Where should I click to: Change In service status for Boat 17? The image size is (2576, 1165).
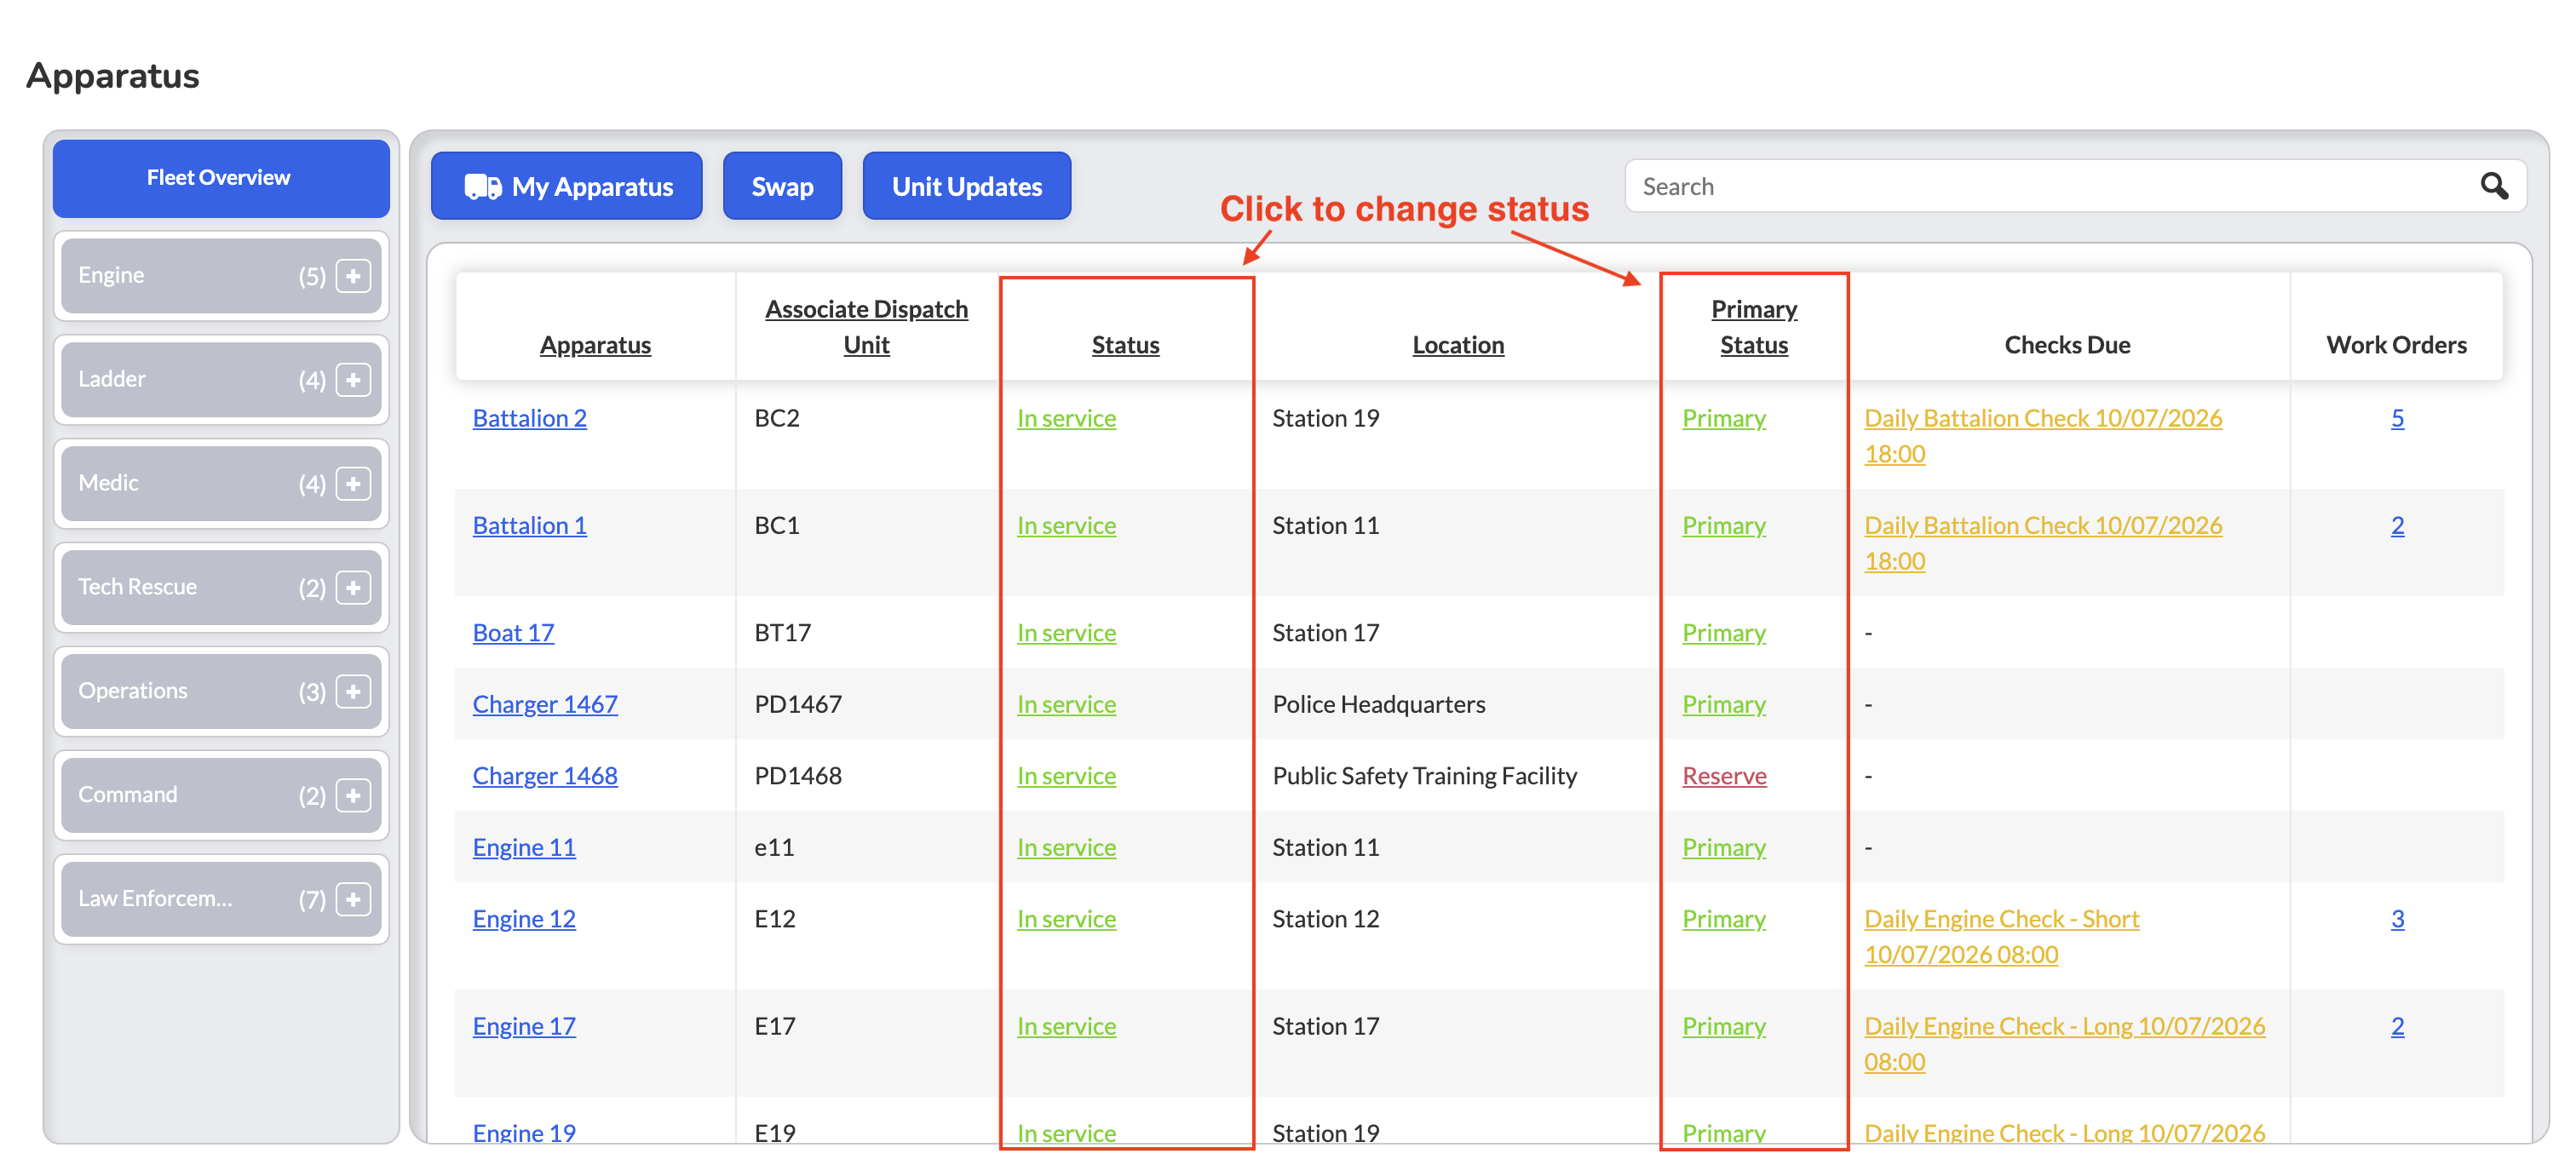[1066, 633]
